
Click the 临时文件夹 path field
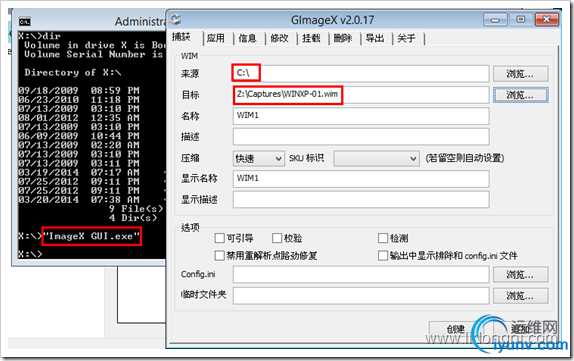(361, 295)
